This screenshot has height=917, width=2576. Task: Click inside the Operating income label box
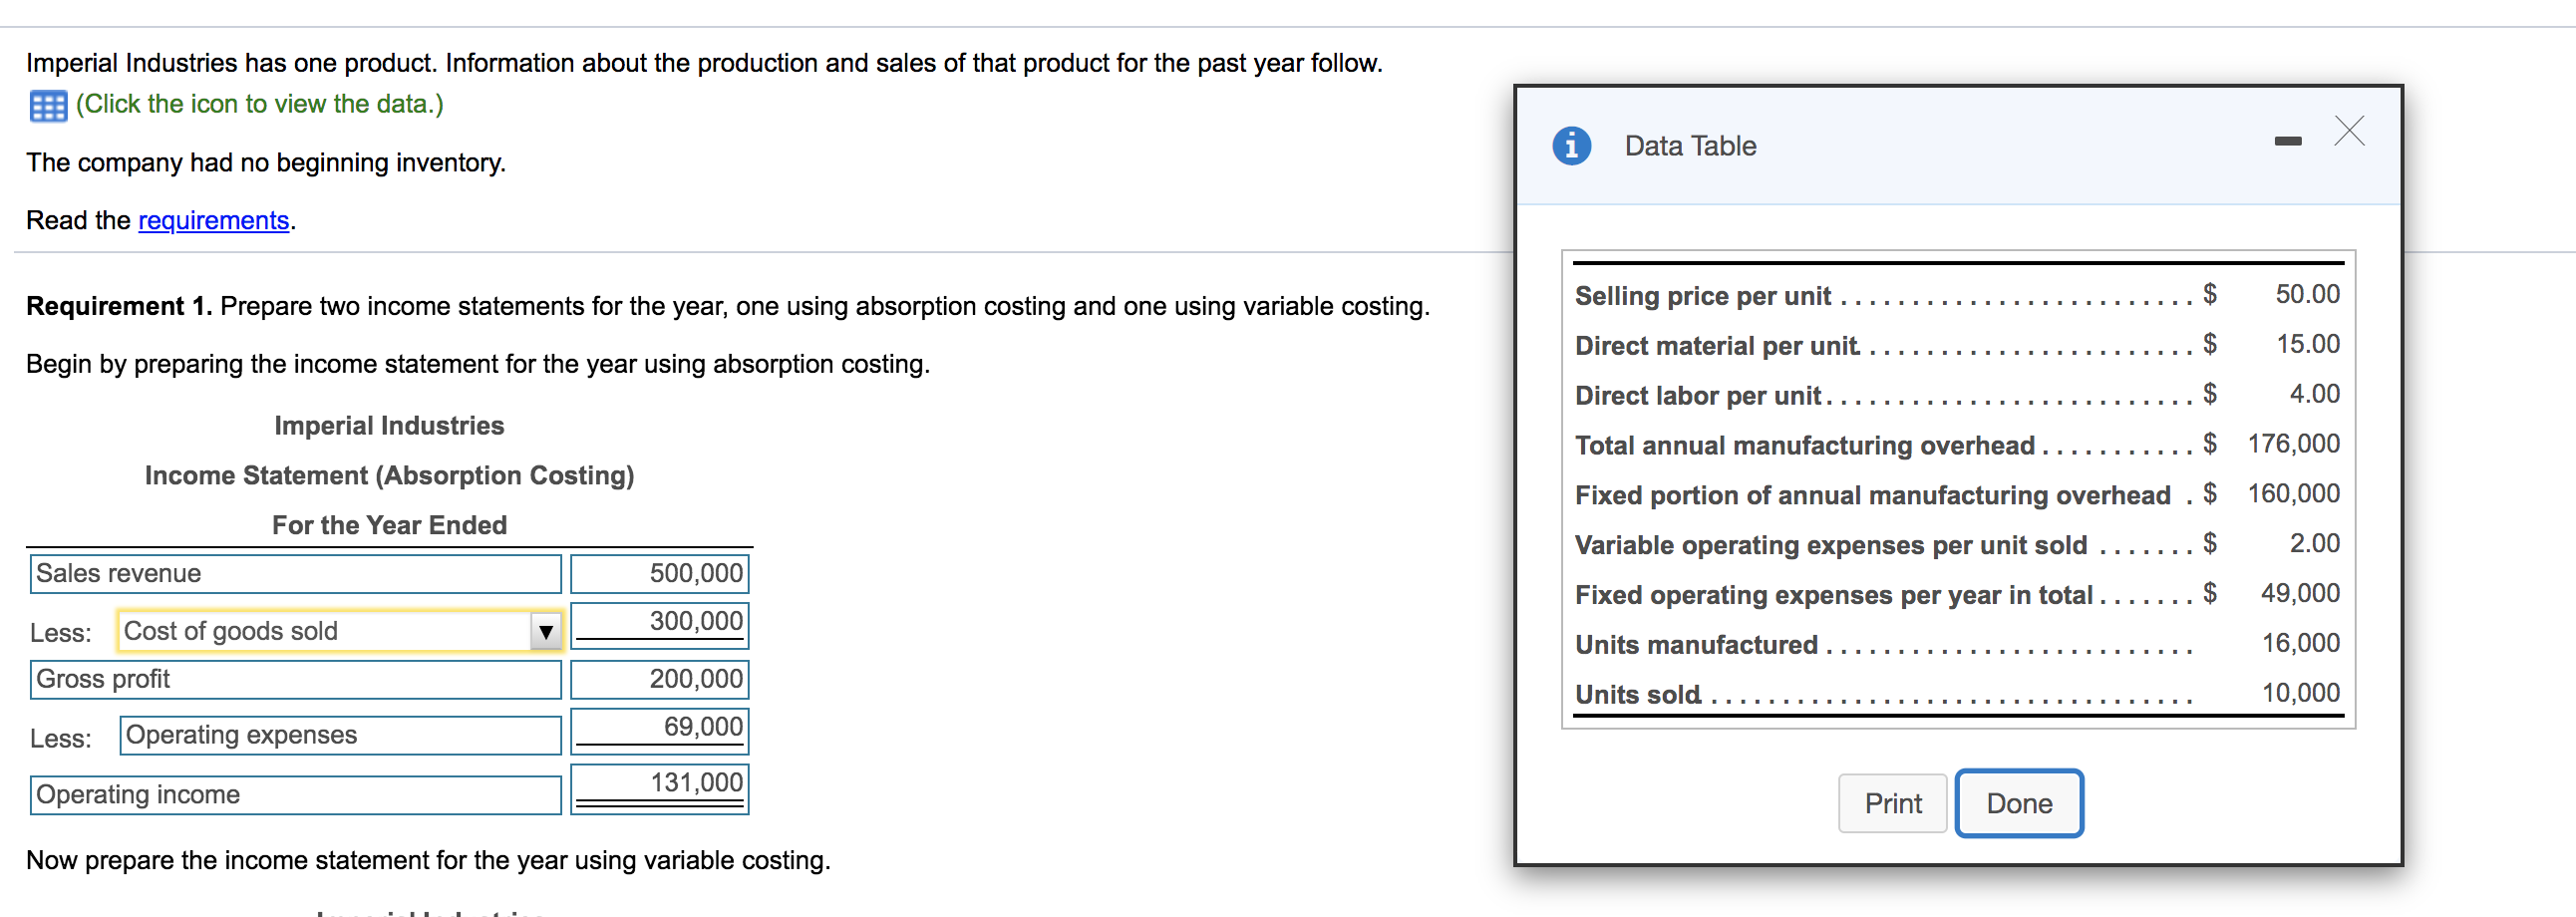click(x=295, y=794)
